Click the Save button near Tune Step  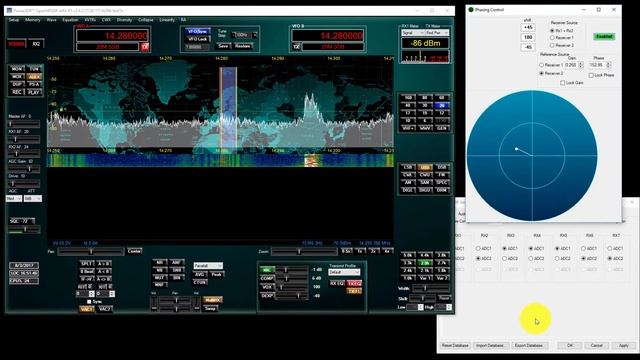click(223, 46)
